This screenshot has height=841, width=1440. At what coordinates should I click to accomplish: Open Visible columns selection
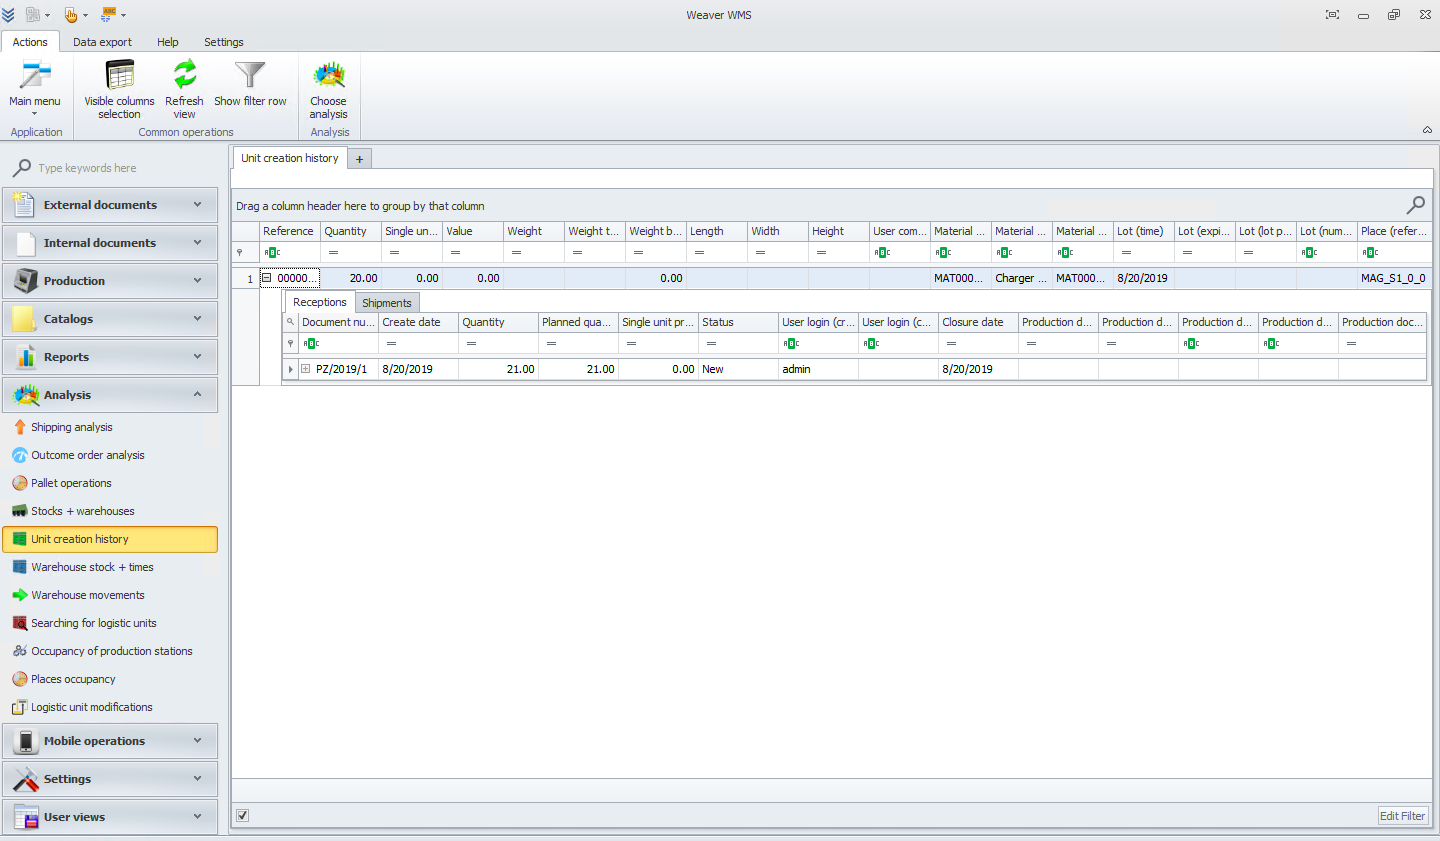pos(119,87)
